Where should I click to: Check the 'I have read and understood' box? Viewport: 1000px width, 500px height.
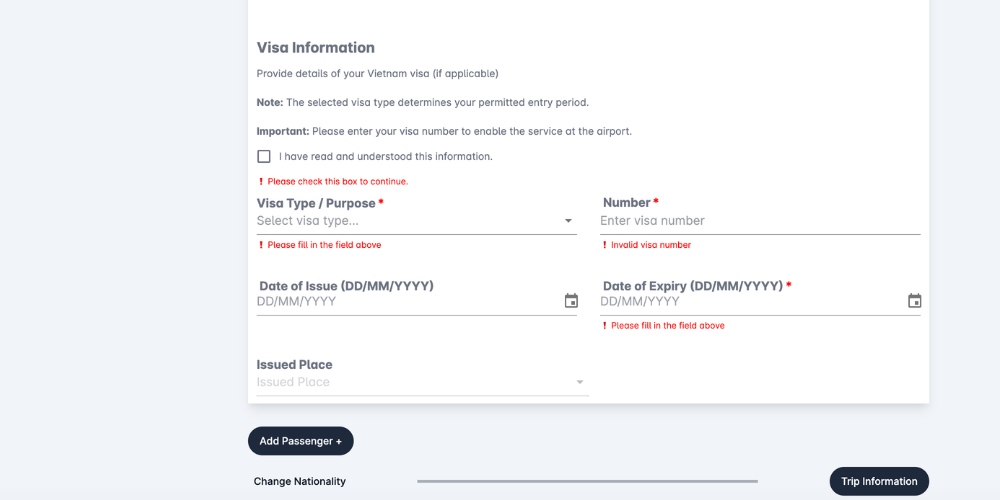pyautogui.click(x=264, y=156)
